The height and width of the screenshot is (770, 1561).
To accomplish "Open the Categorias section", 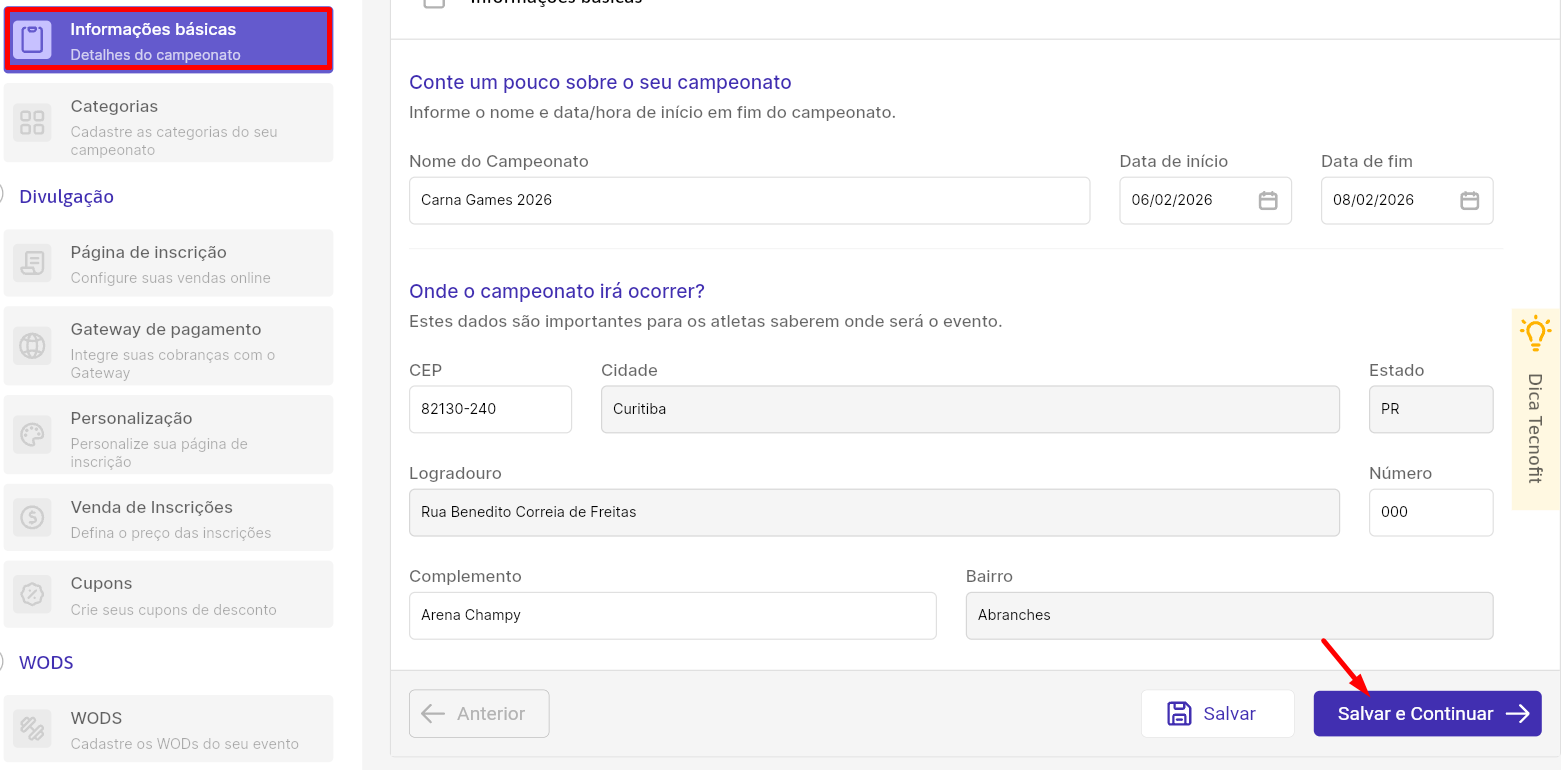I will (168, 123).
